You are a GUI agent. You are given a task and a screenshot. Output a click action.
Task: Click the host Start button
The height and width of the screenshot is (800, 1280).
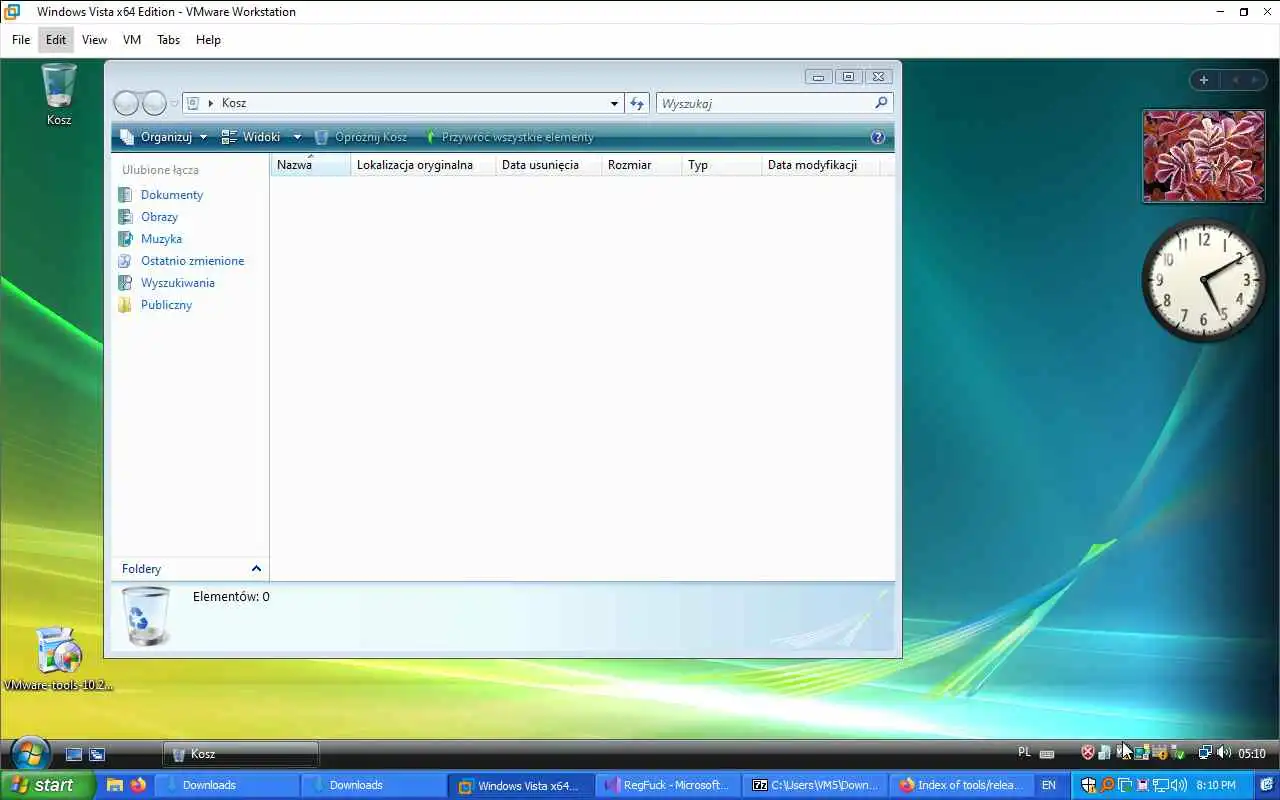click(x=46, y=785)
